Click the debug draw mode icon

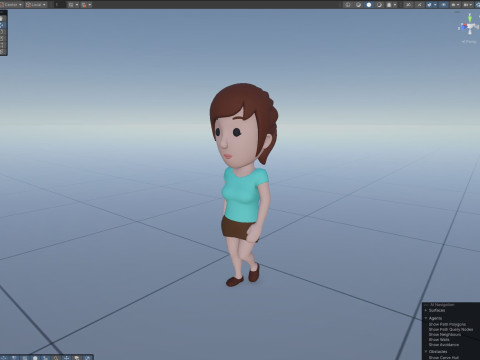point(389,5)
